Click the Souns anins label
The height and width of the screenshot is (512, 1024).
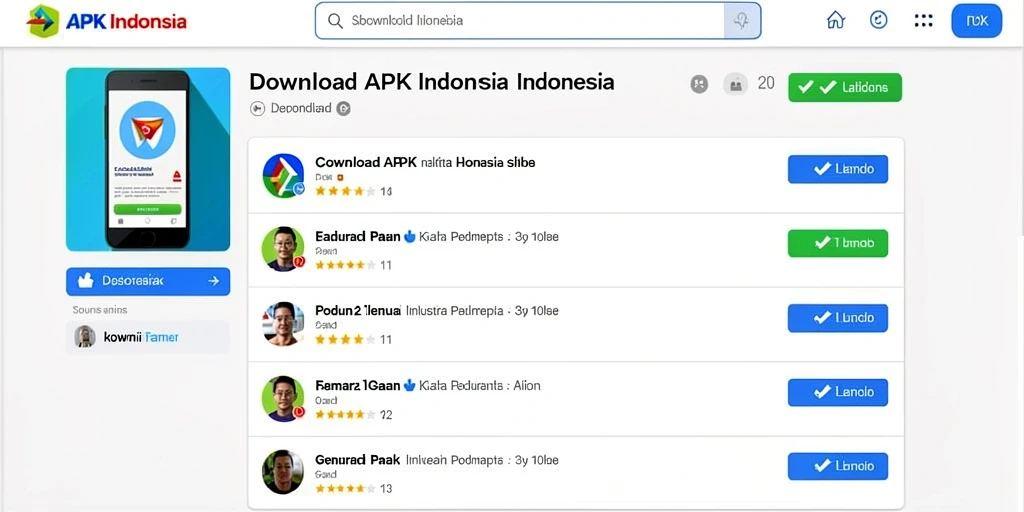pyautogui.click(x=100, y=310)
